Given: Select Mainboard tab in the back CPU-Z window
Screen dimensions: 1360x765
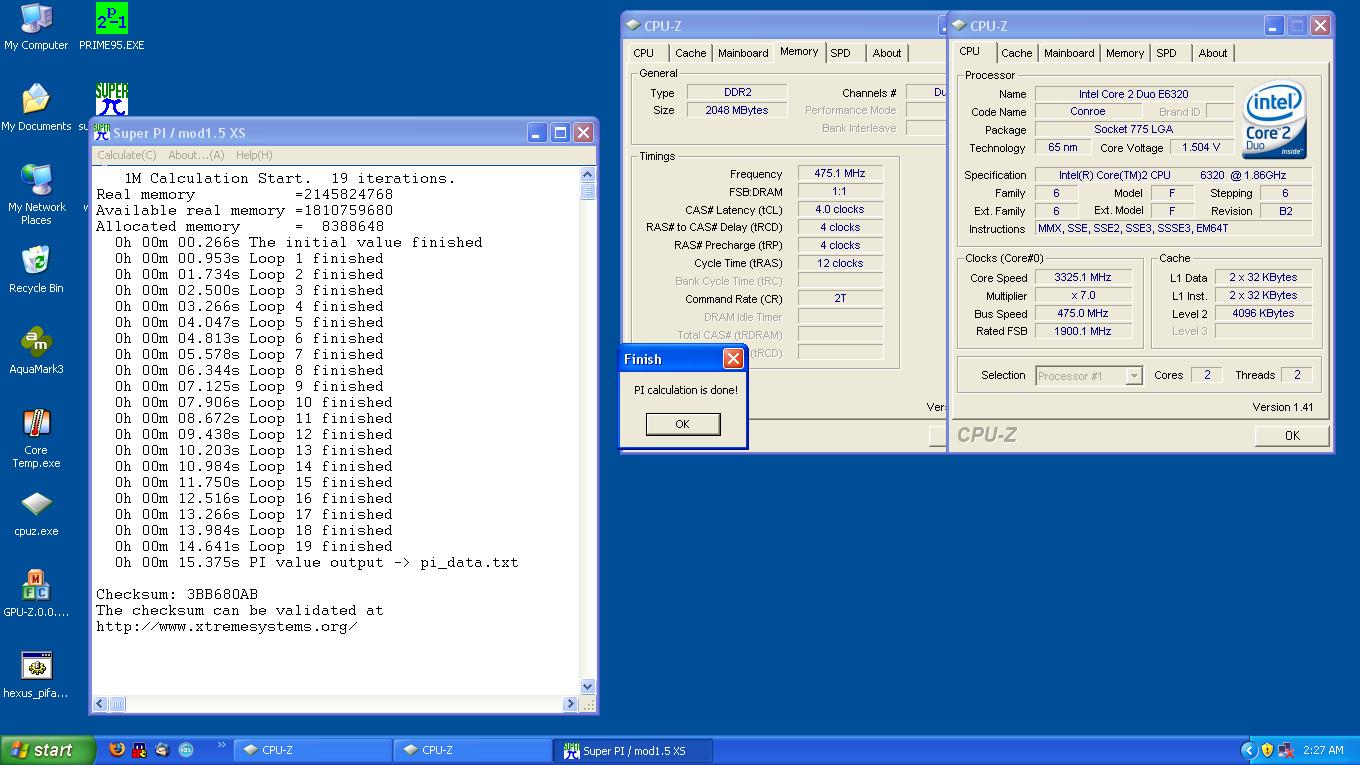Looking at the screenshot, I should point(743,53).
